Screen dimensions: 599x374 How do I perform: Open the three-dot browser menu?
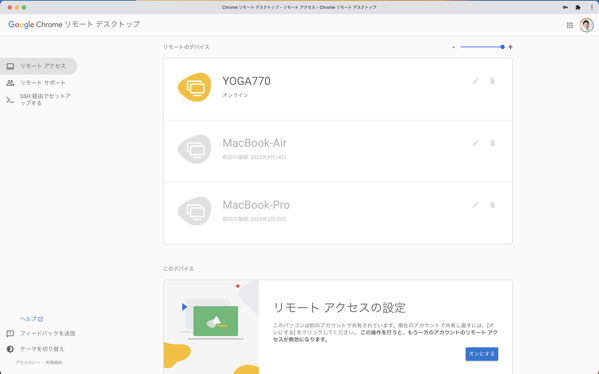[x=592, y=7]
